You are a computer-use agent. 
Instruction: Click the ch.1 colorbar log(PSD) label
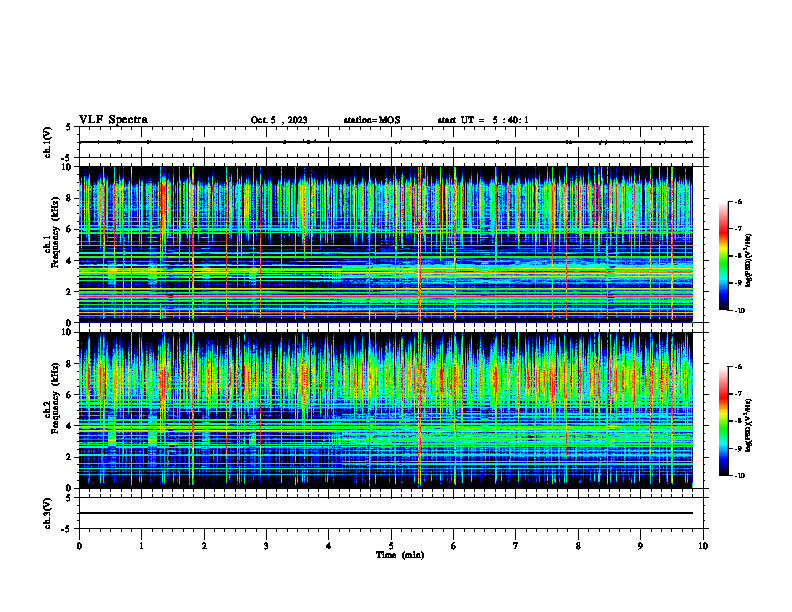point(749,261)
